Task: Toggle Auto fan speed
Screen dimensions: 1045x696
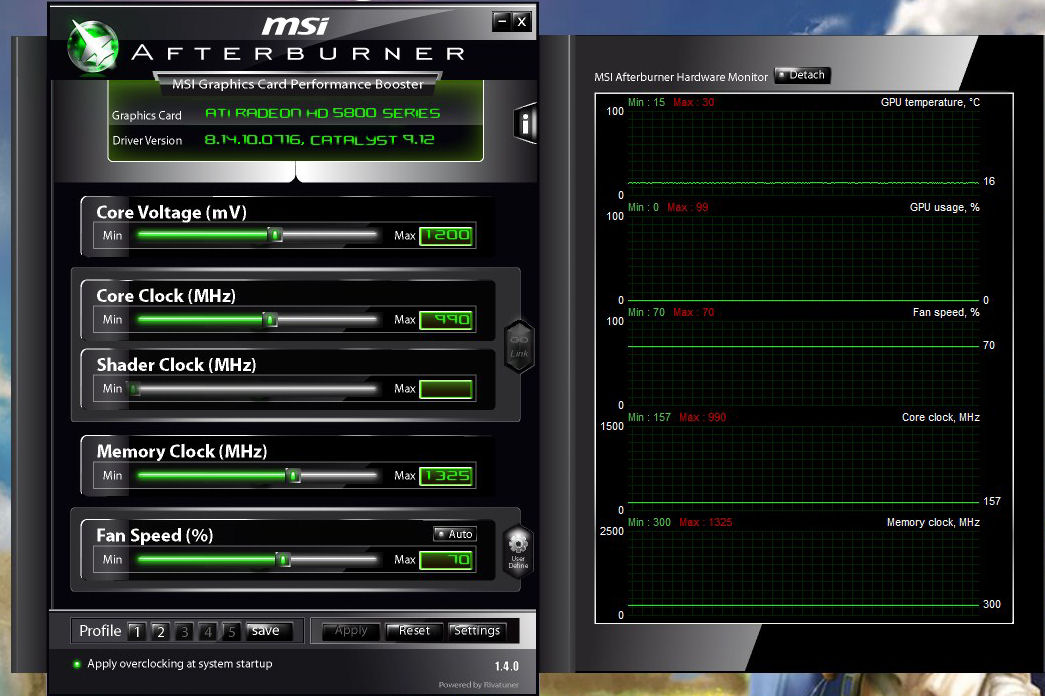Action: pyautogui.click(x=455, y=534)
